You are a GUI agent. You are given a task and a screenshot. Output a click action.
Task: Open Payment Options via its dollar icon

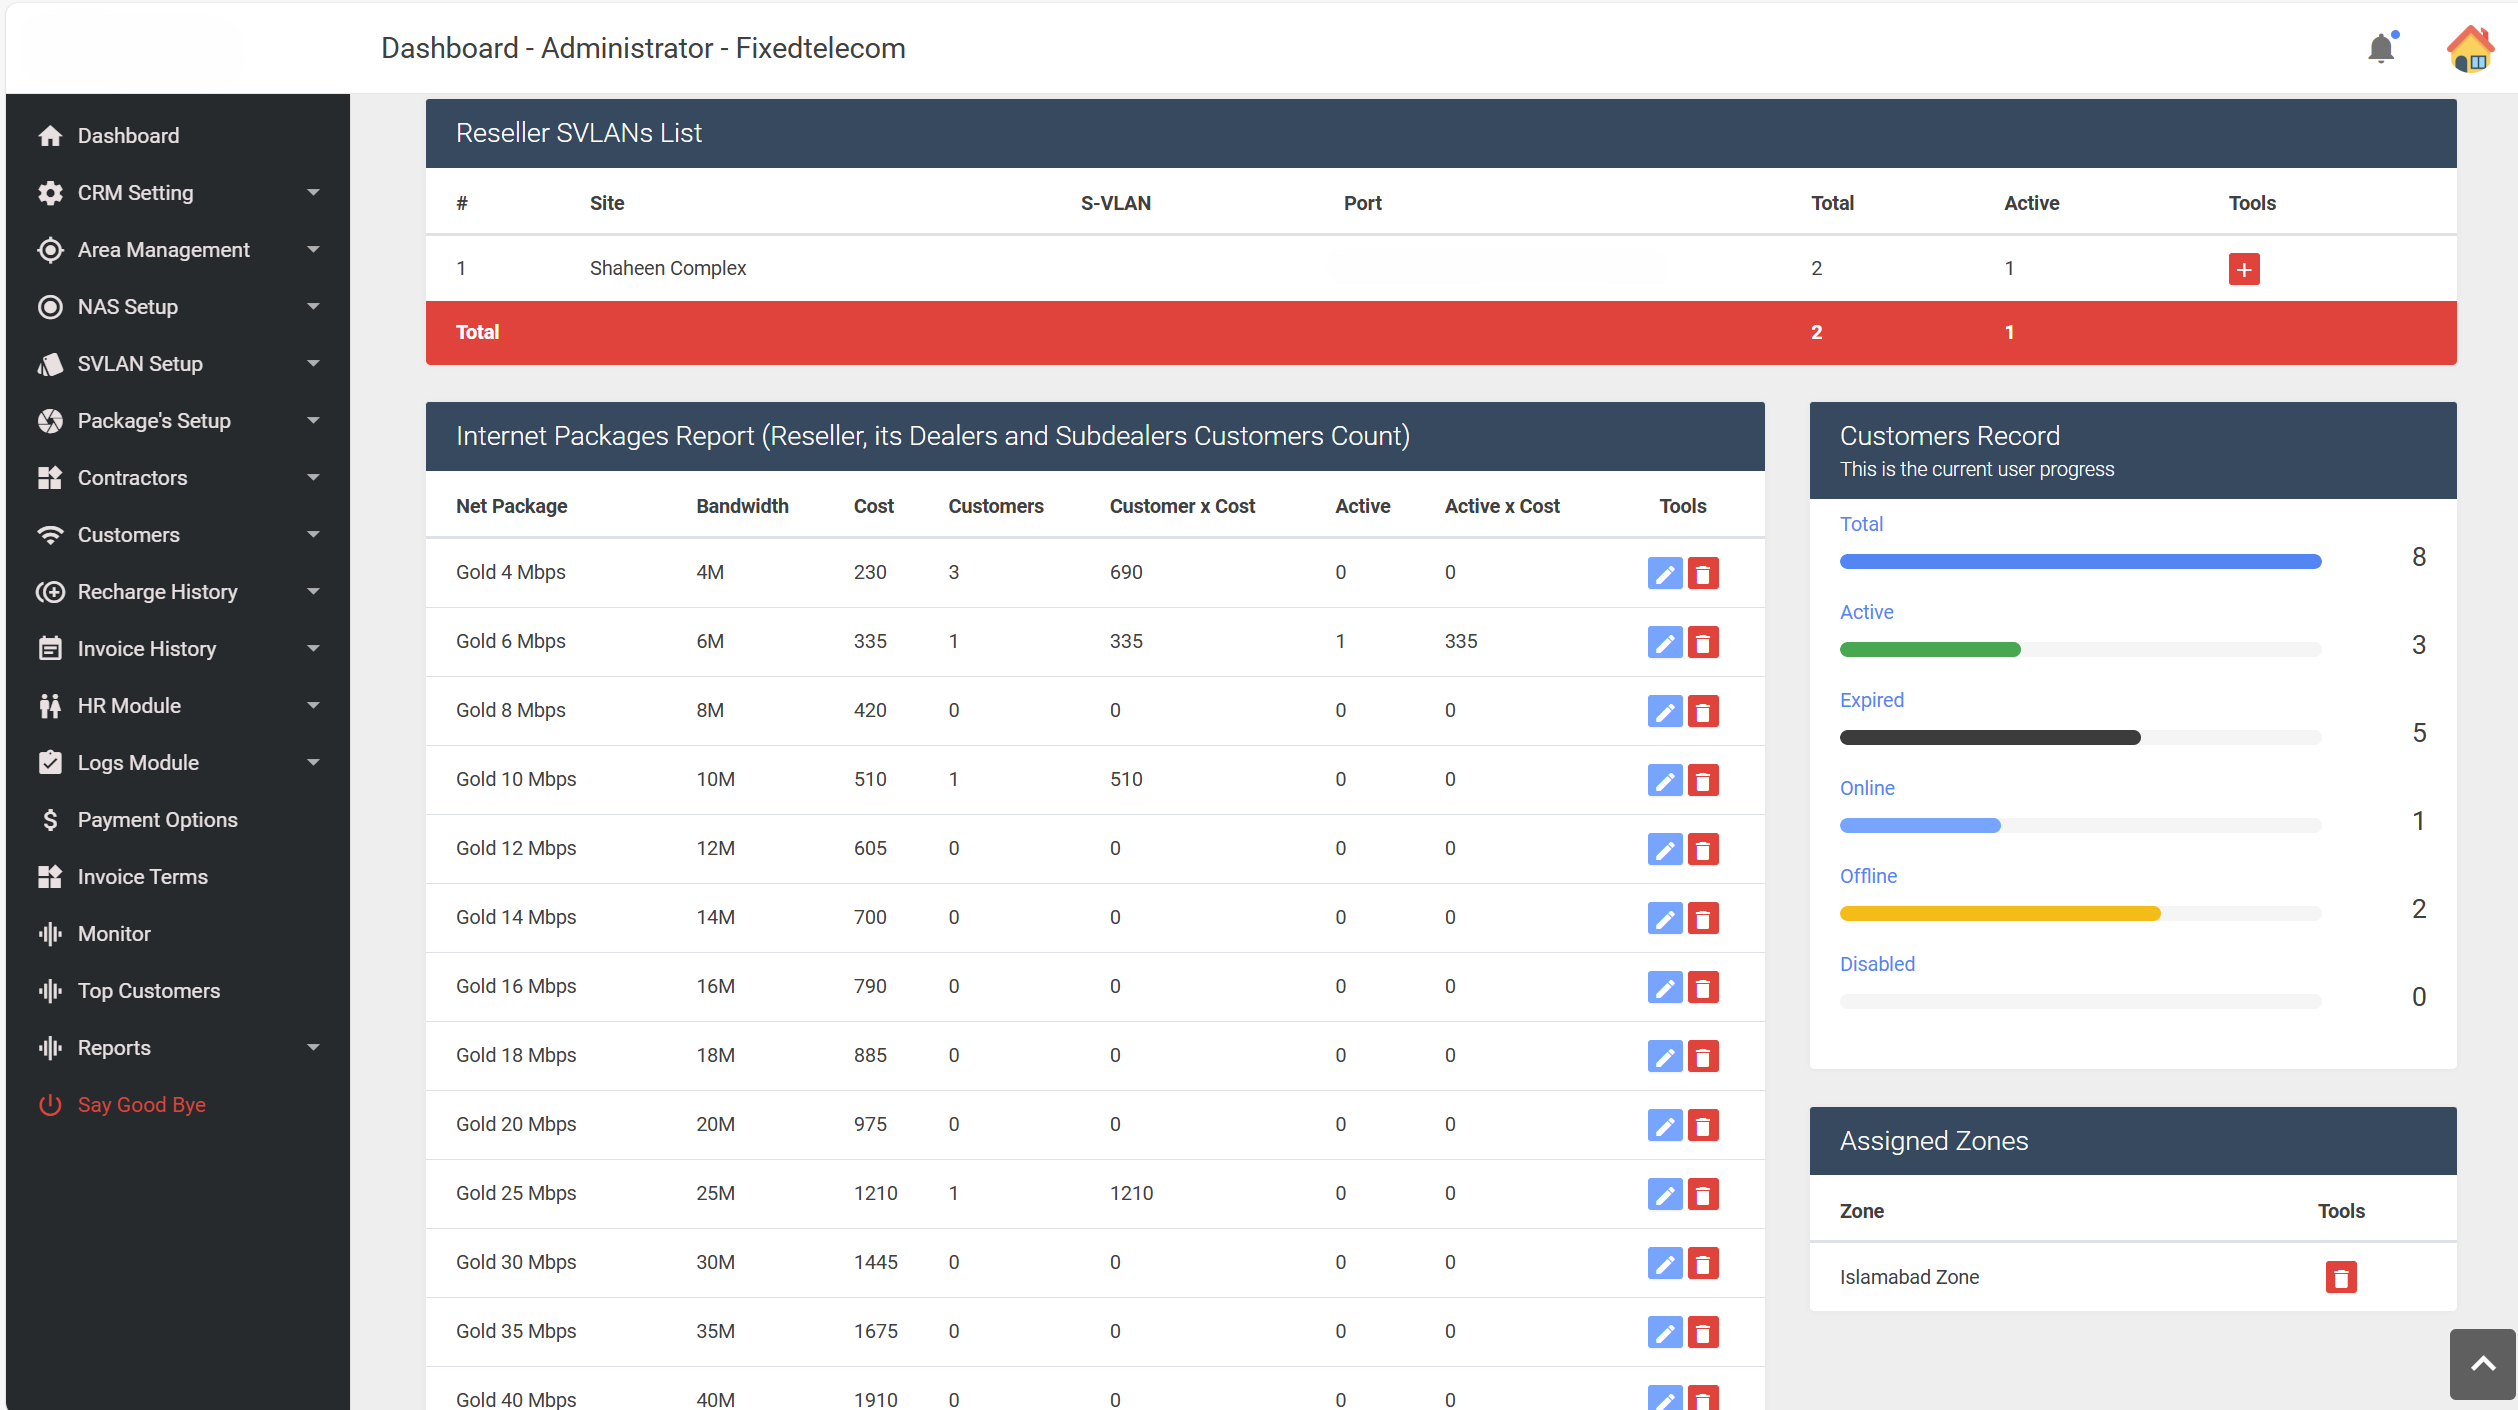(x=51, y=819)
